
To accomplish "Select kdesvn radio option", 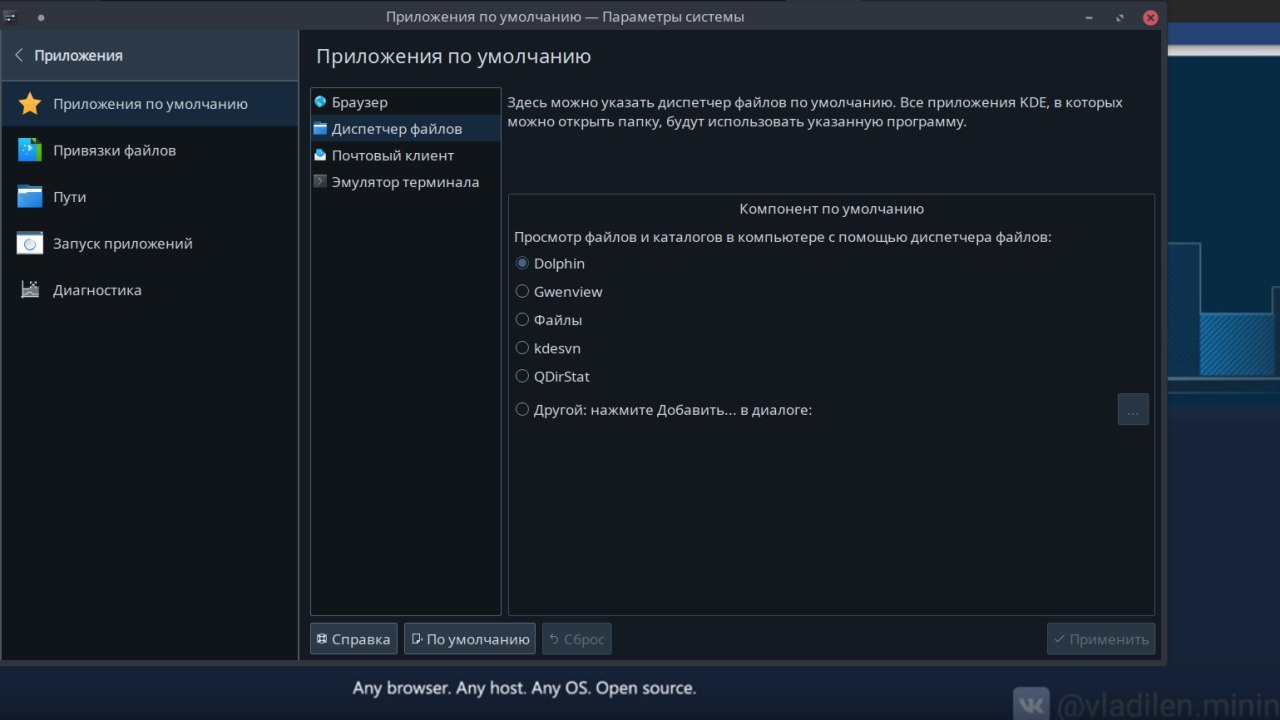I will click(548, 348).
